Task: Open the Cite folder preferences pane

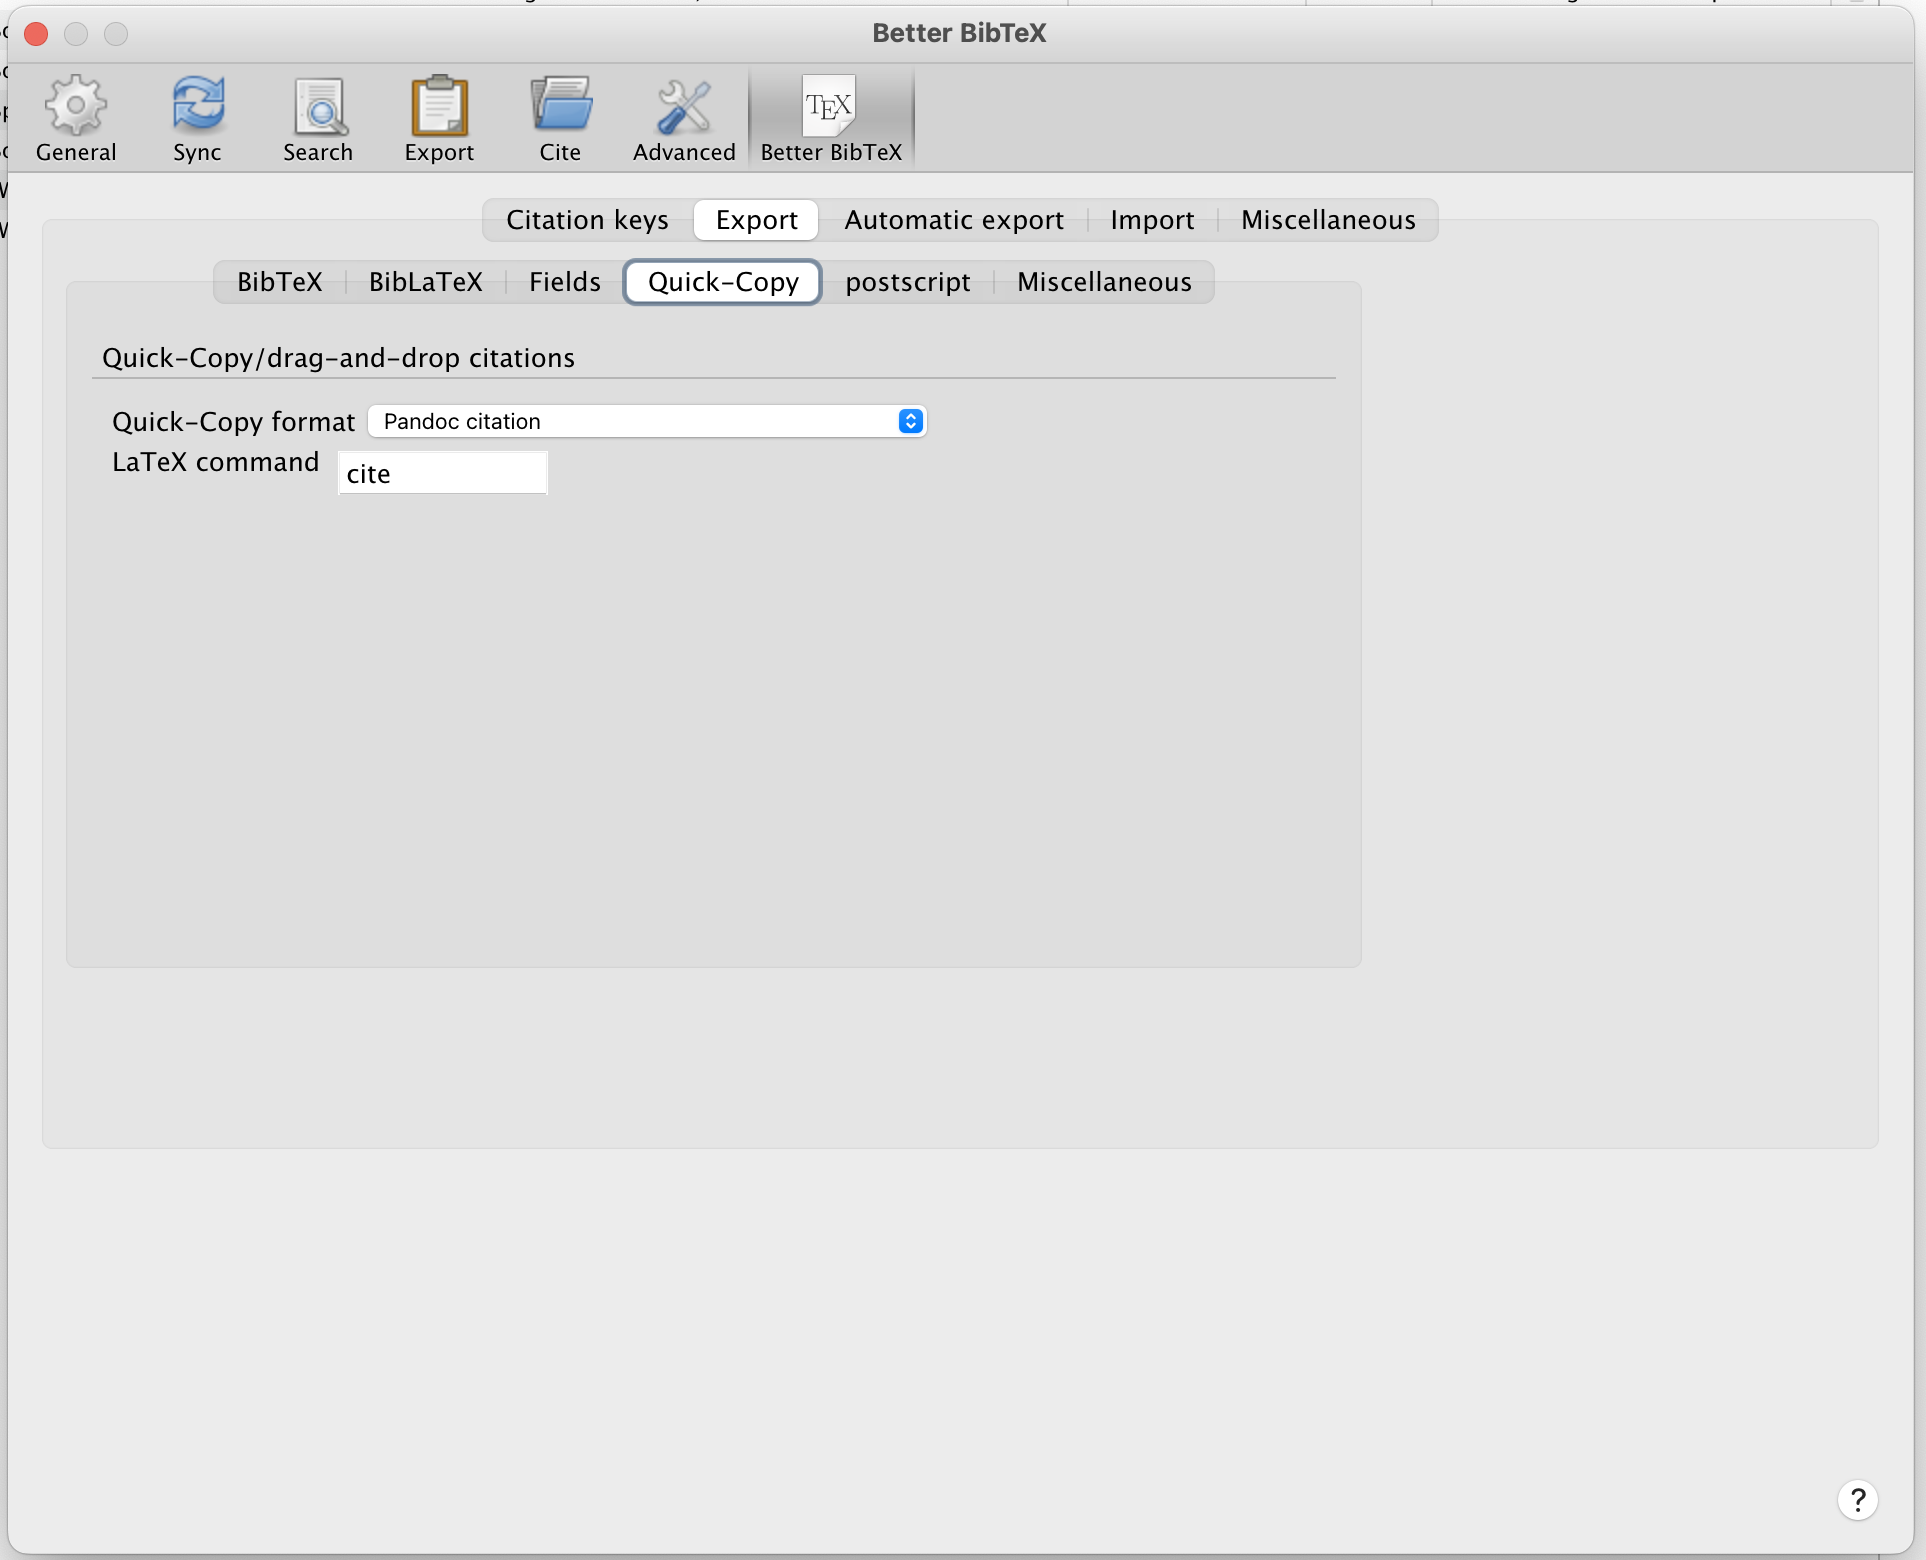Action: (x=560, y=119)
